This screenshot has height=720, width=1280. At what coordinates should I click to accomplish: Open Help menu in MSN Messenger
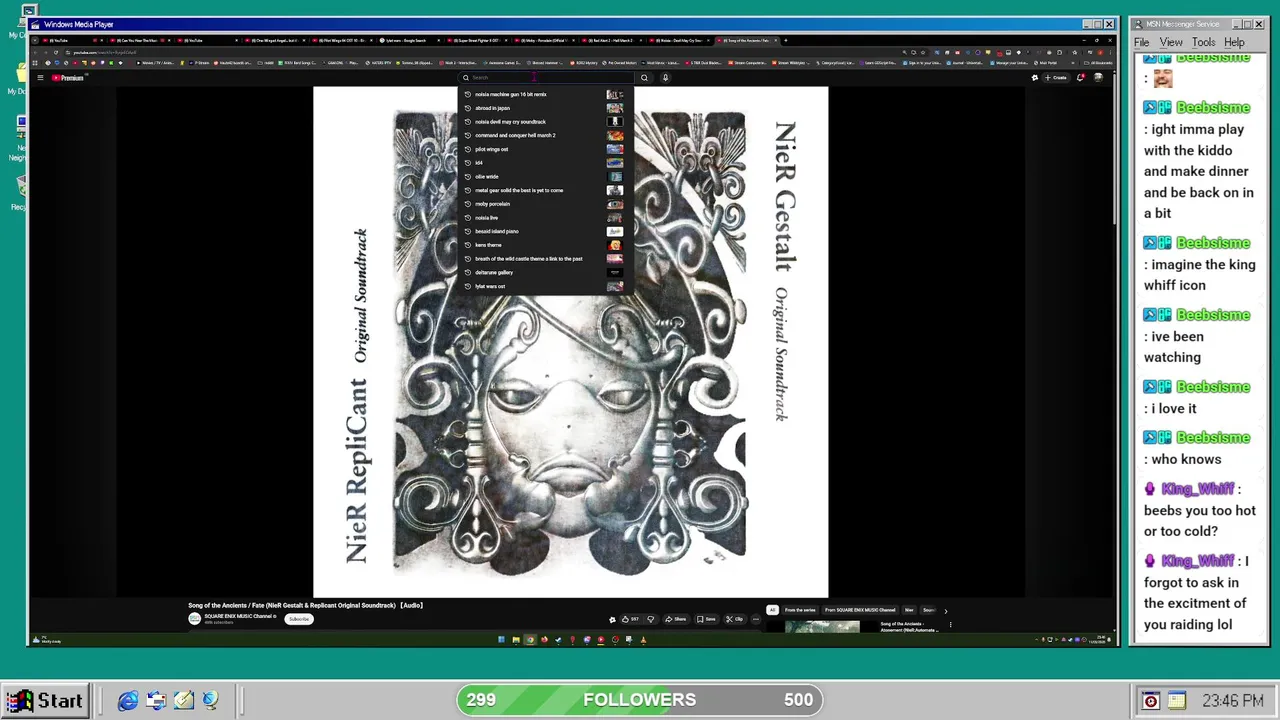pos(1234,42)
